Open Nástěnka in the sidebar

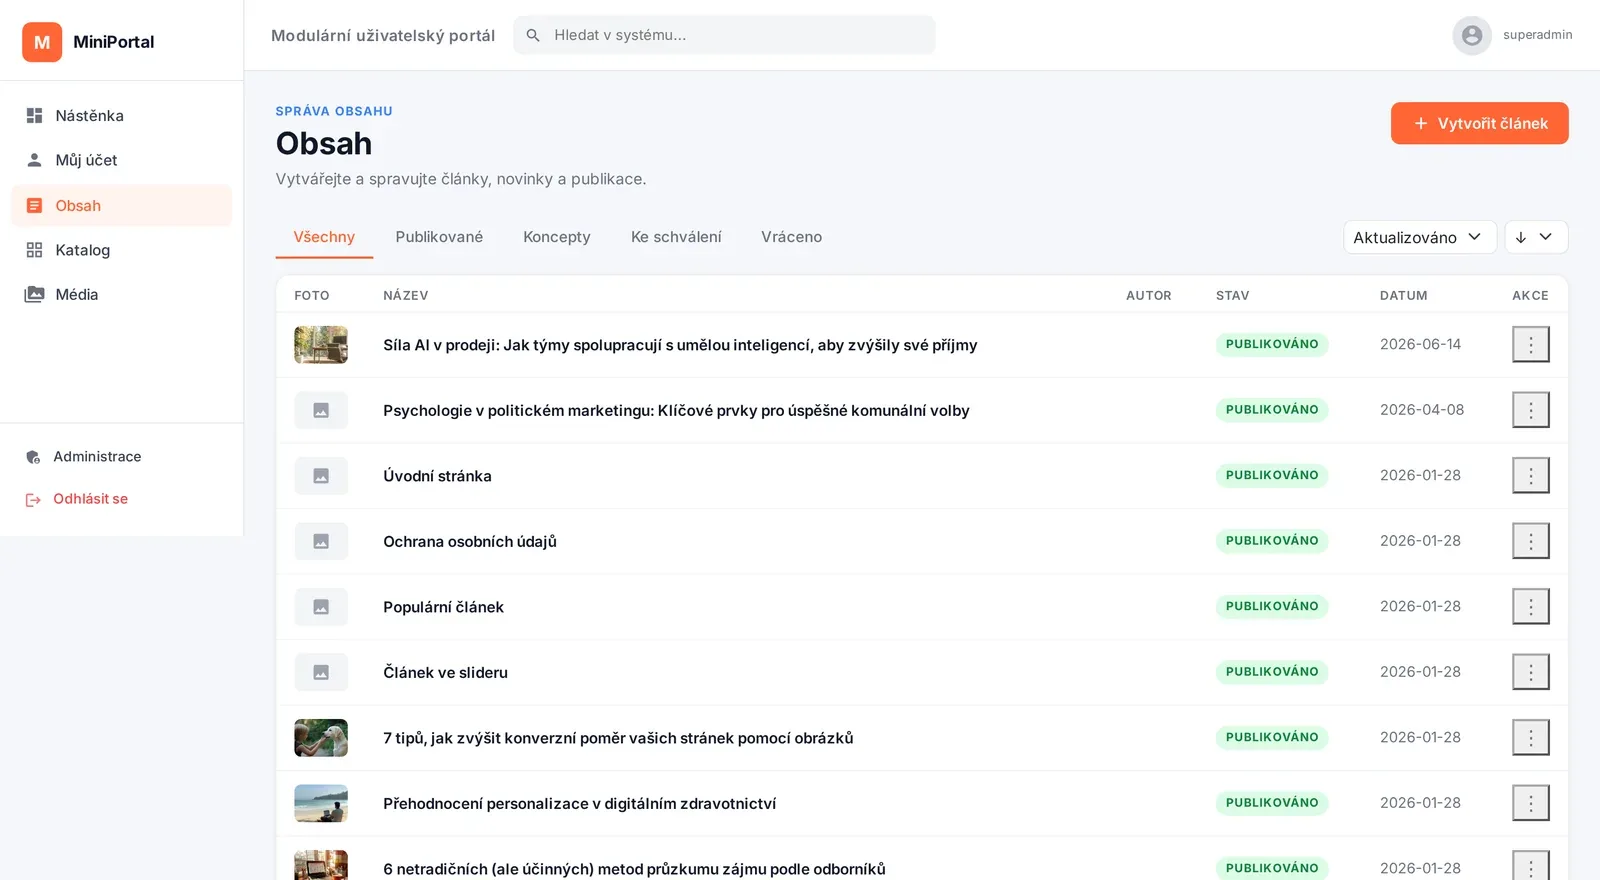(x=121, y=116)
